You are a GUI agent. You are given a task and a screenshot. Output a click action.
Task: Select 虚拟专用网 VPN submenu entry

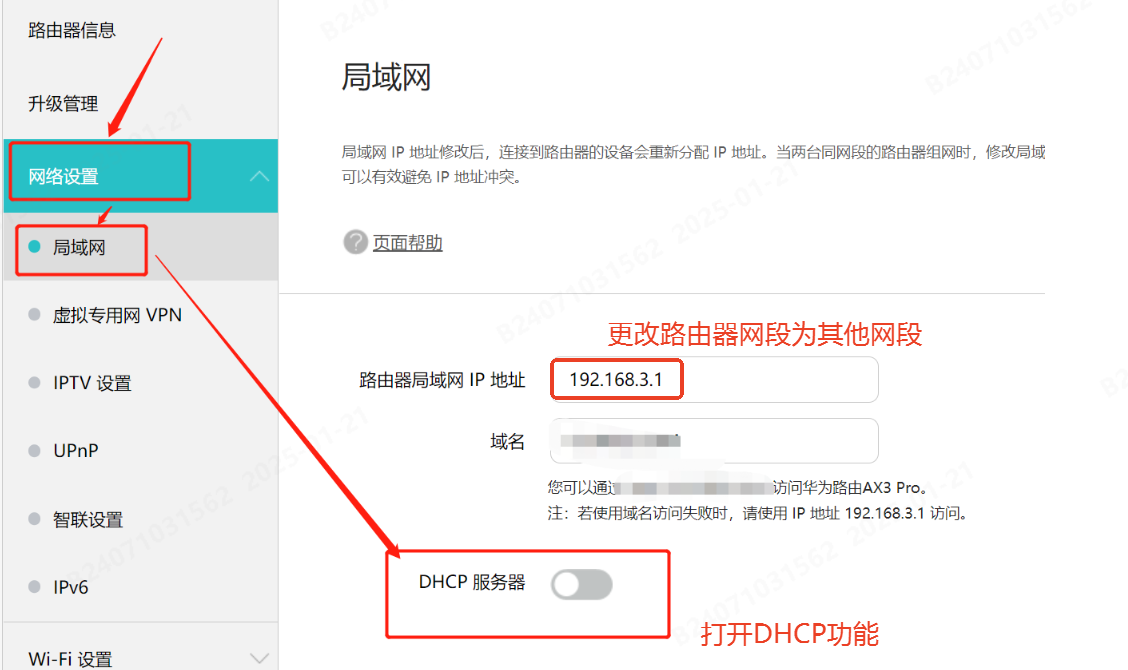coord(117,315)
